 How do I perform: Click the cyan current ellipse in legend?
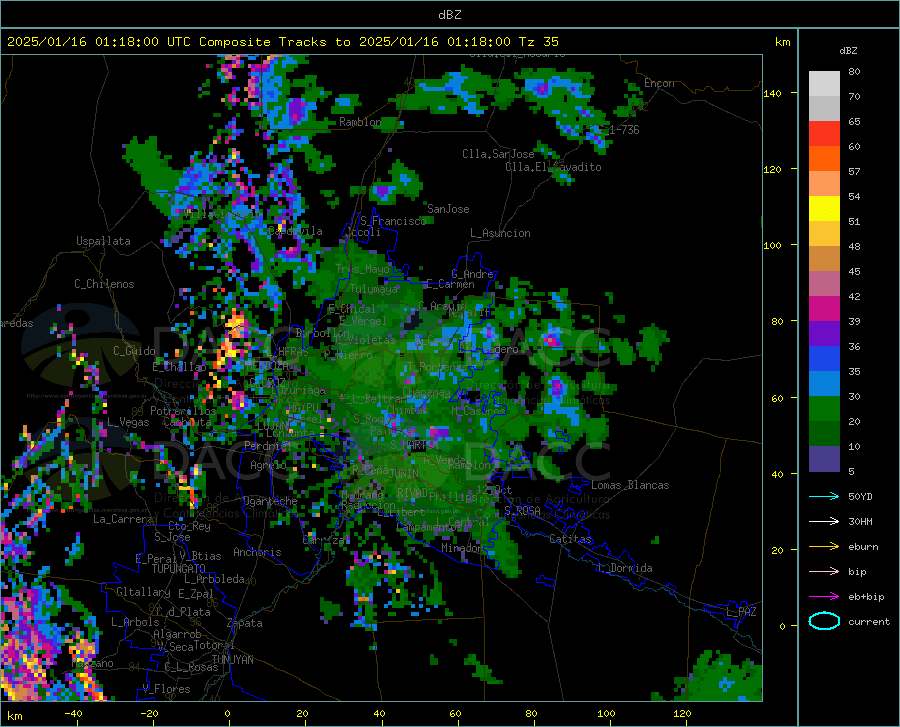pyautogui.click(x=824, y=621)
